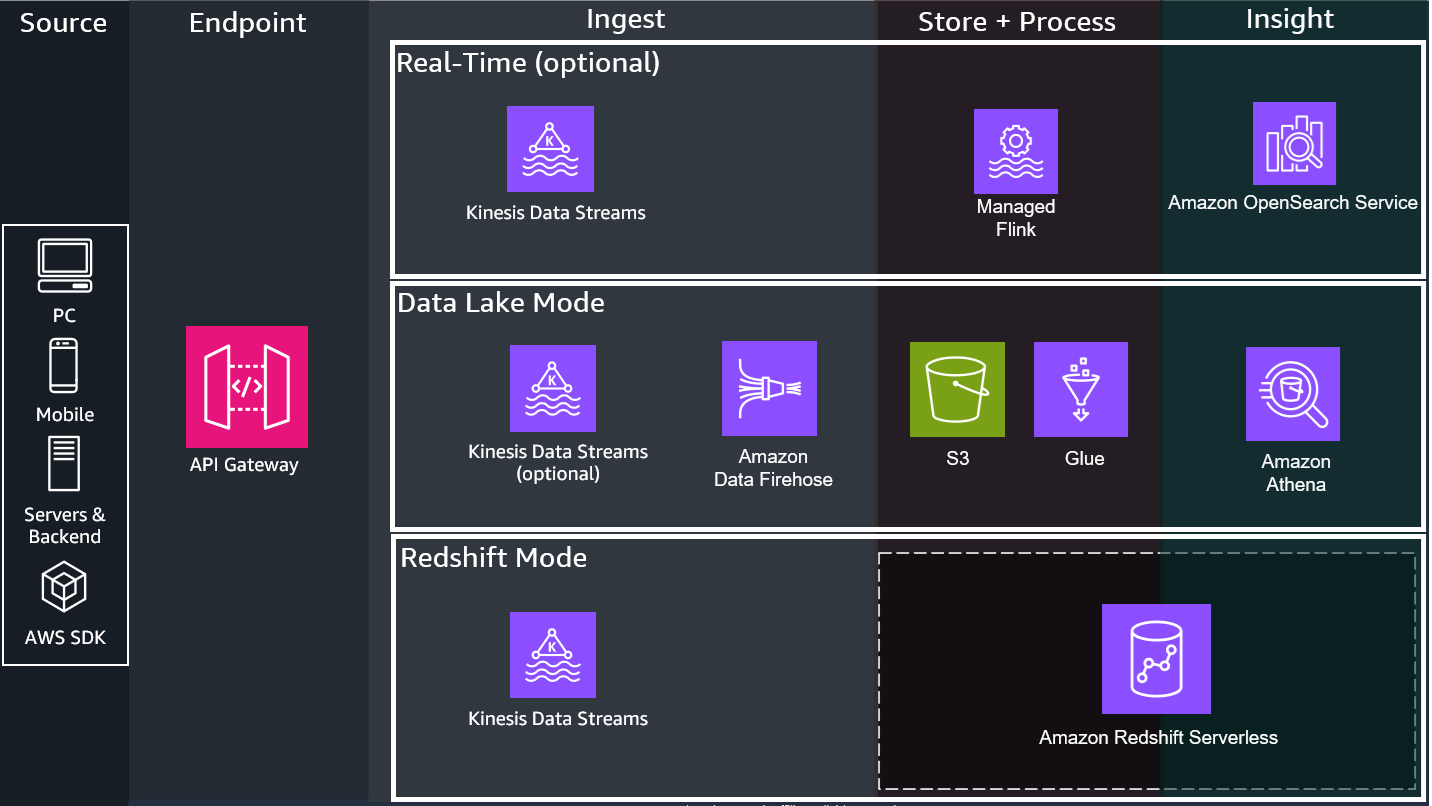1432x806 pixels.
Task: Click the PC monitor icon
Action: (x=65, y=266)
